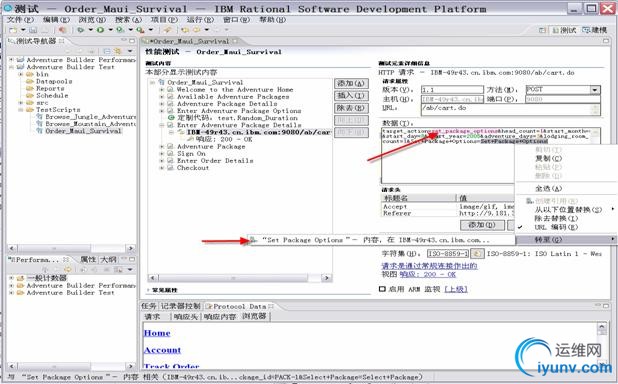Open the 运行 menu
Viewport: 618px width, 384px height.
click(x=200, y=20)
